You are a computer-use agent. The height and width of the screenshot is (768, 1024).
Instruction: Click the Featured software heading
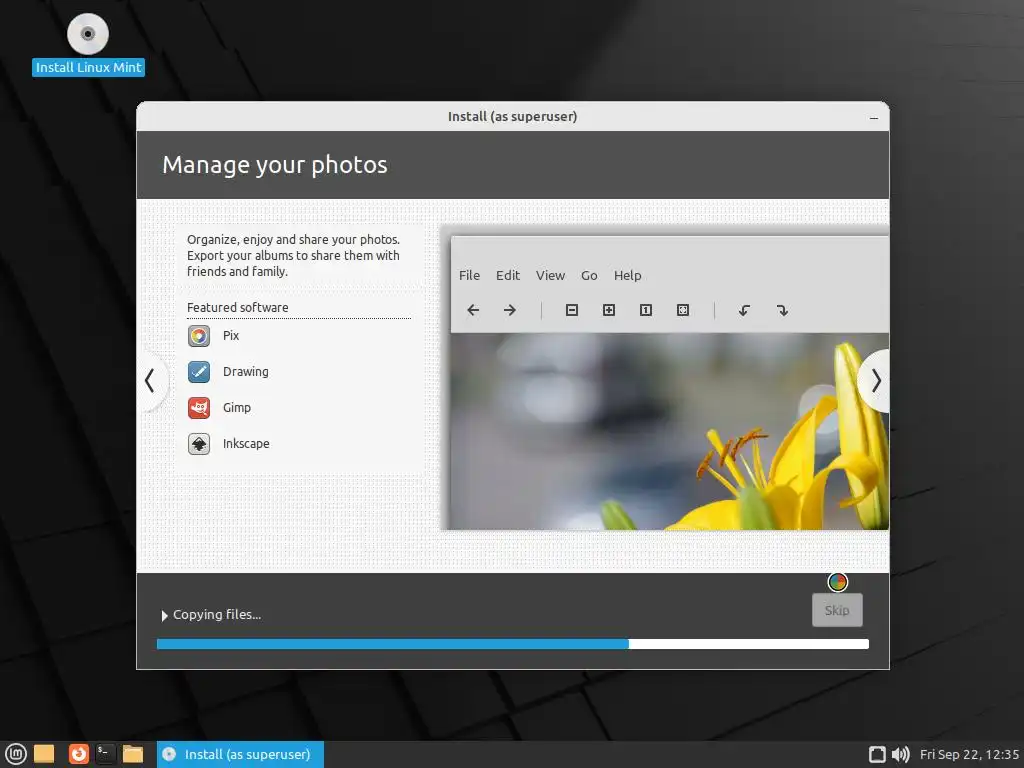(x=238, y=308)
